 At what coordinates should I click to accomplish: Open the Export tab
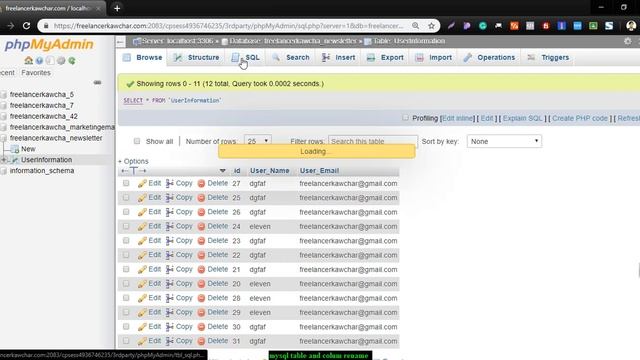coord(385,58)
